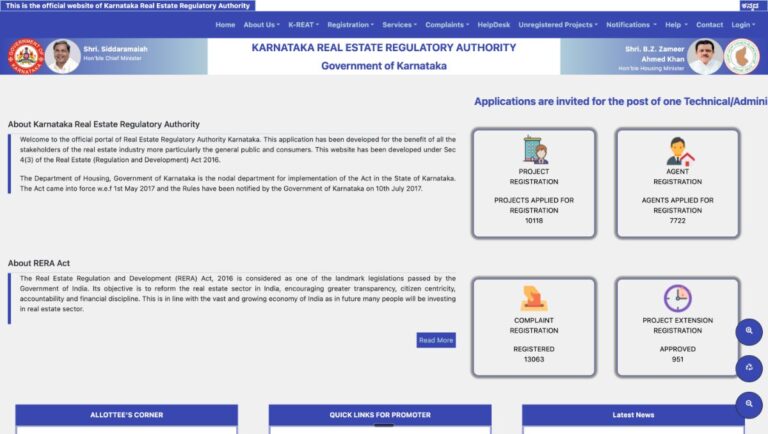Image resolution: width=768 pixels, height=434 pixels.
Task: Expand the Notifications dropdown menu
Action: pyautogui.click(x=631, y=24)
